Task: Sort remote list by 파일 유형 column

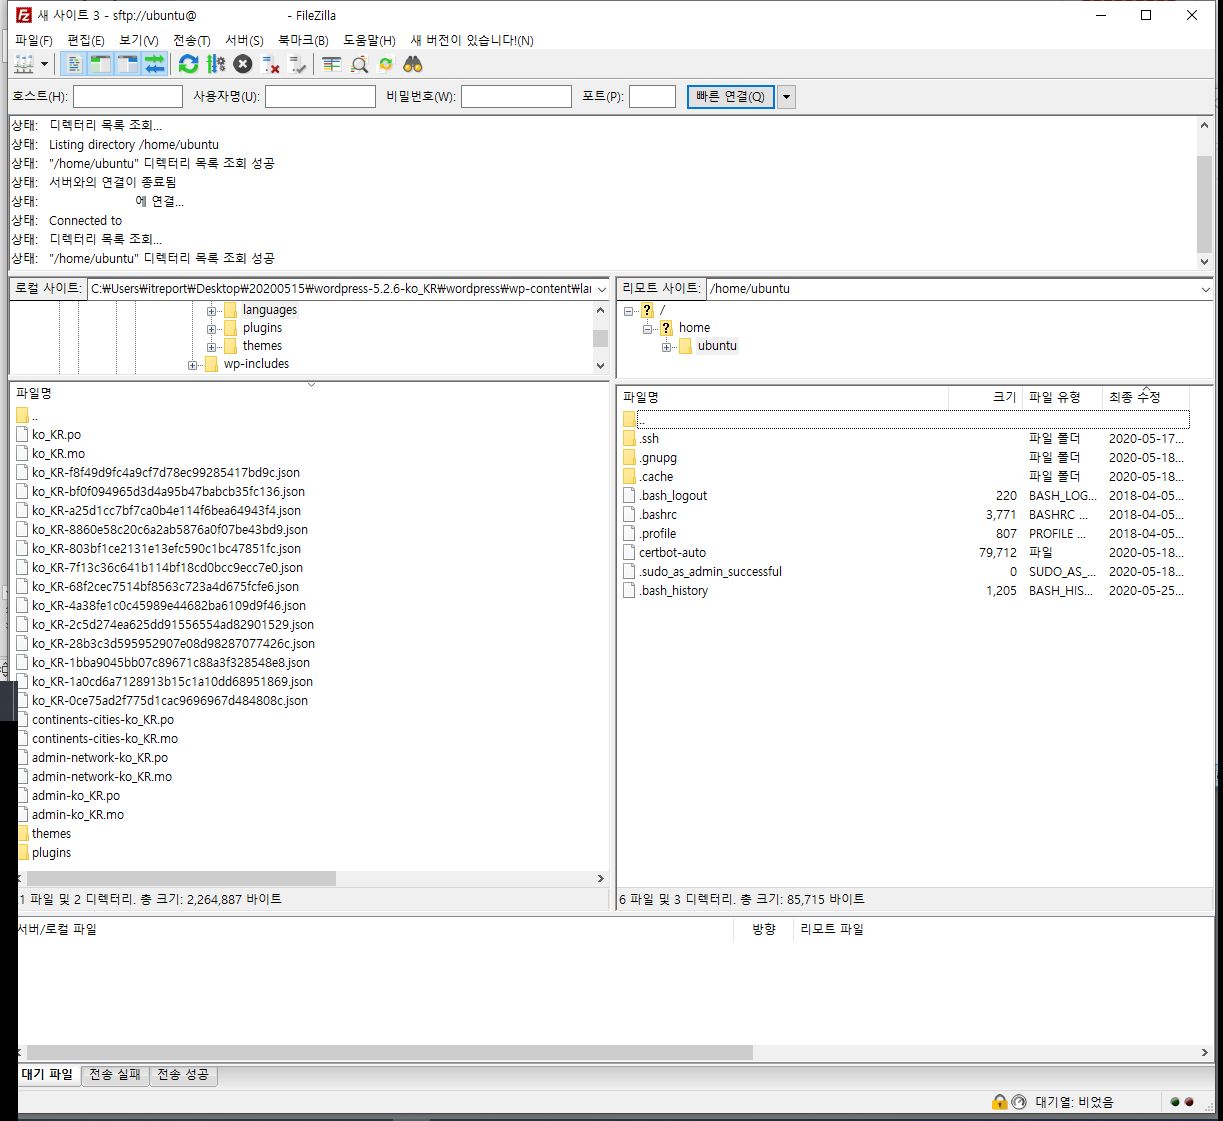Action: (x=1062, y=397)
